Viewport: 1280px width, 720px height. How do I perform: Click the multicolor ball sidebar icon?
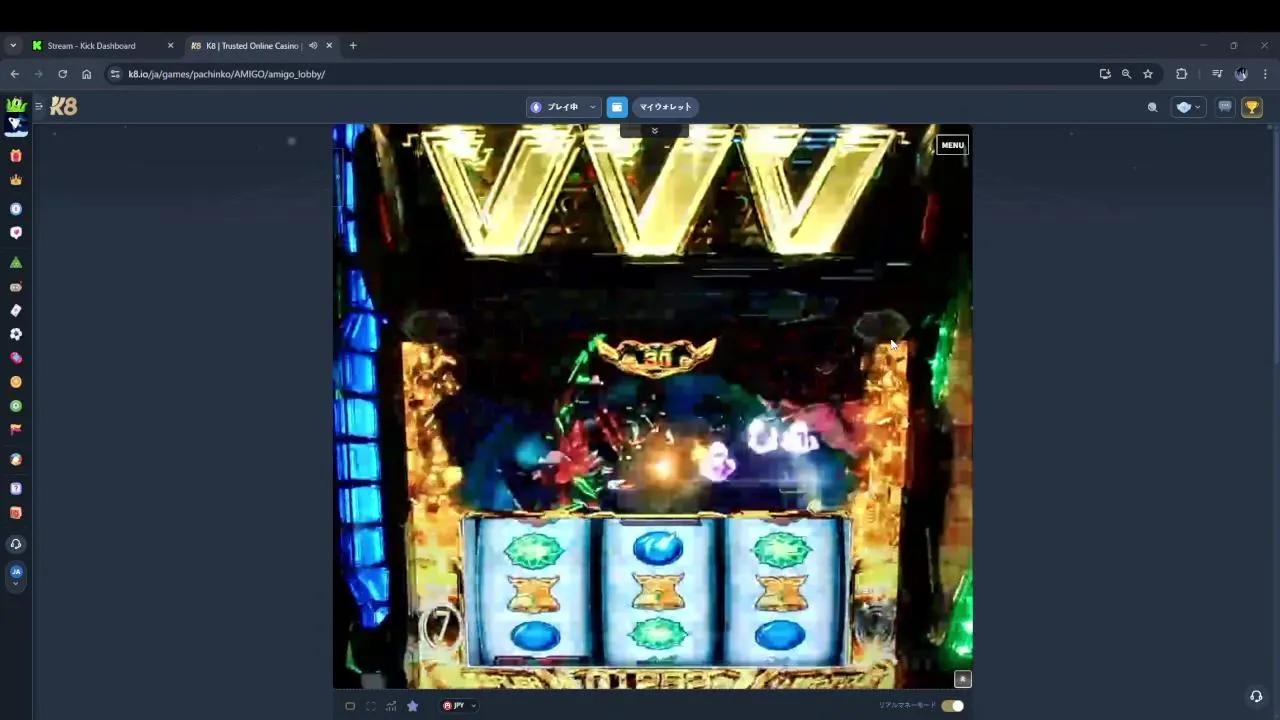[x=15, y=460]
